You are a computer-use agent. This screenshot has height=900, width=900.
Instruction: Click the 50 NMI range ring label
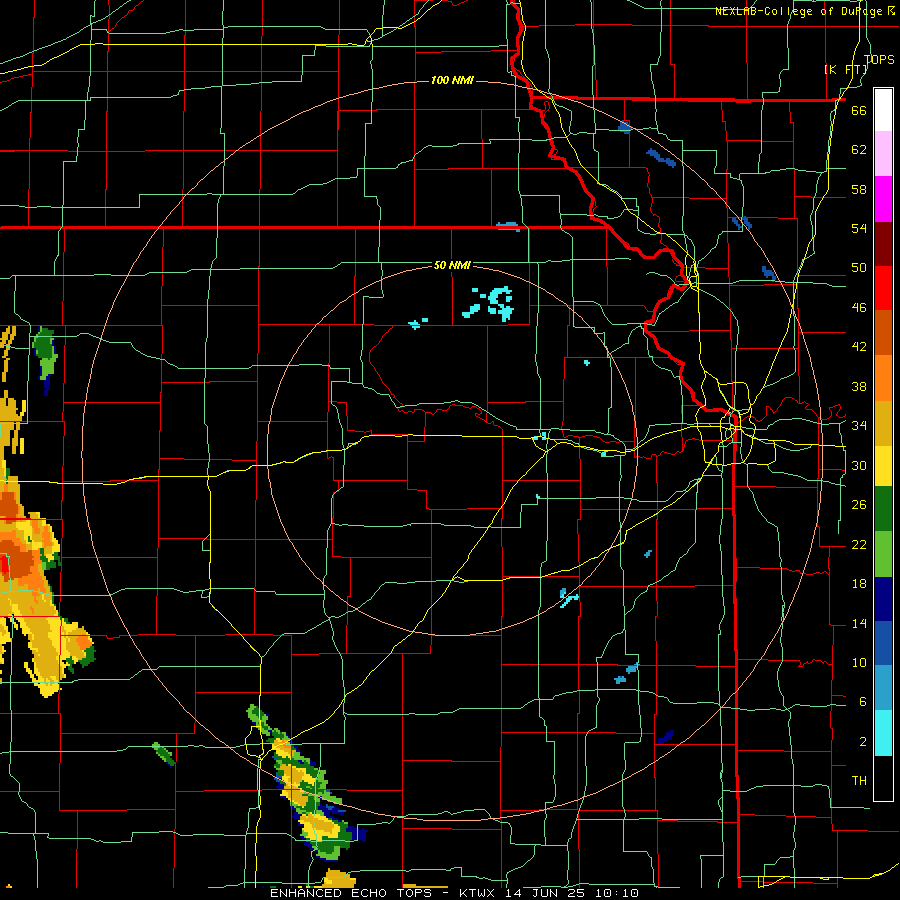[452, 265]
